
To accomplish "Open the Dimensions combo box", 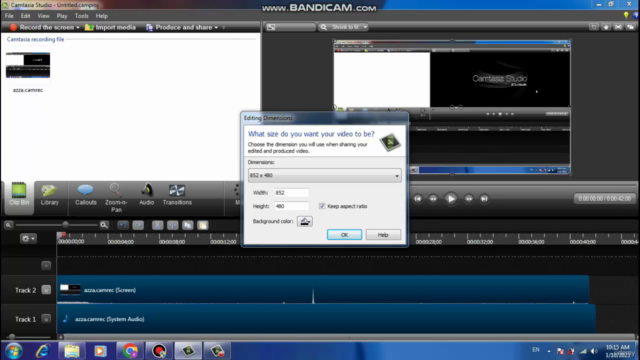I will pyautogui.click(x=324, y=176).
